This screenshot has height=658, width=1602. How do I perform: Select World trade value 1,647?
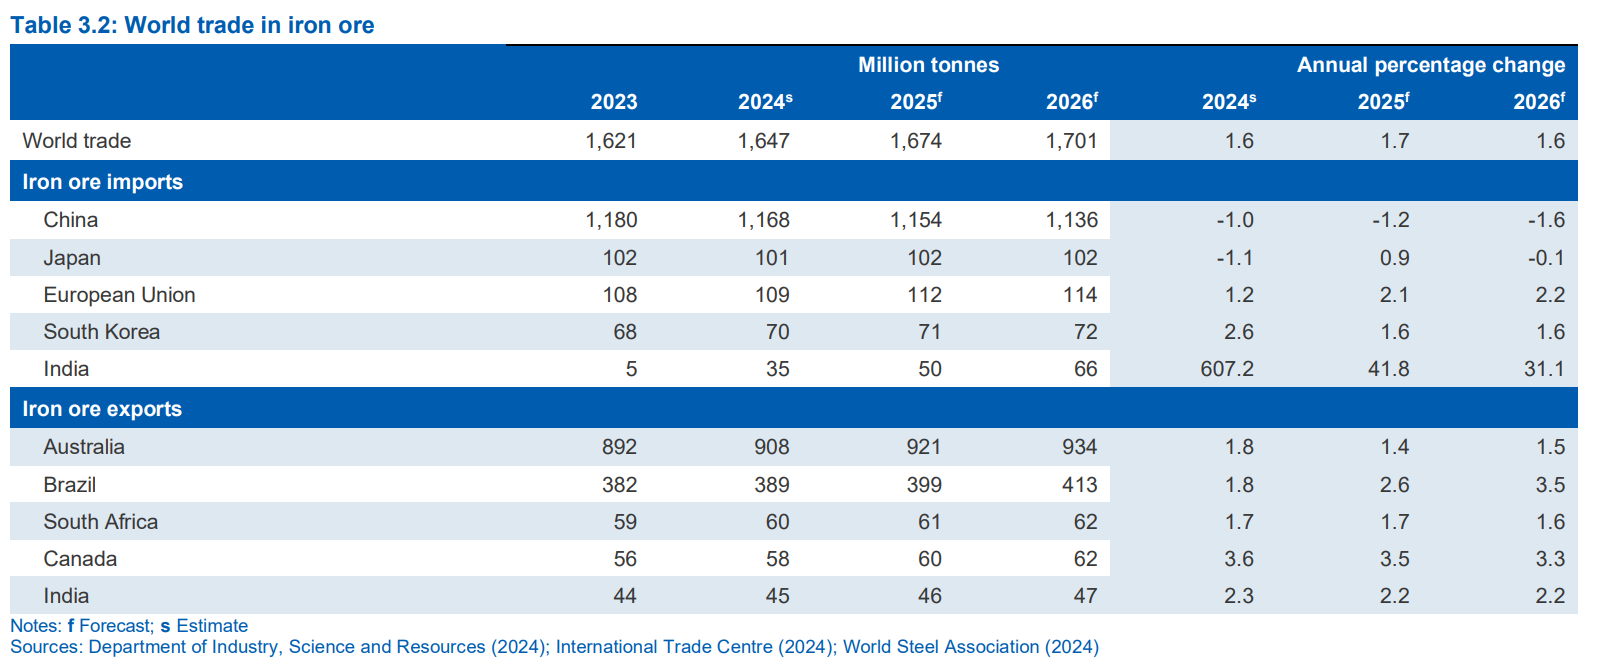[764, 141]
